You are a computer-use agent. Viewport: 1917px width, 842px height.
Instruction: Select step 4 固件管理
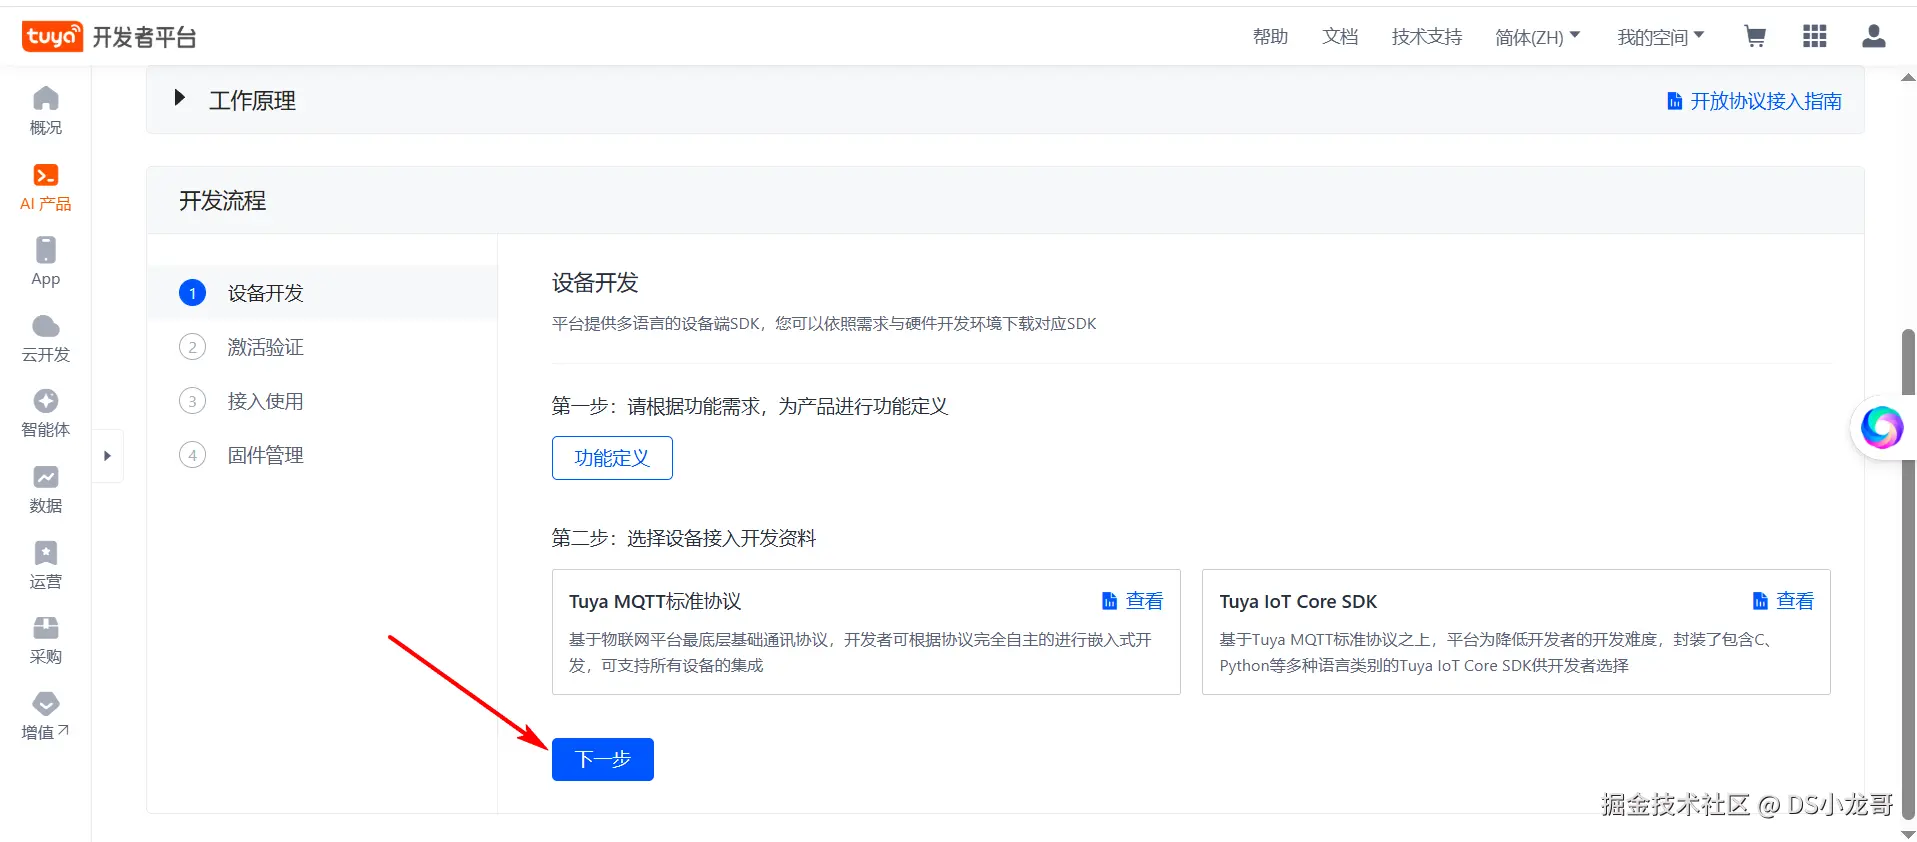point(322,455)
